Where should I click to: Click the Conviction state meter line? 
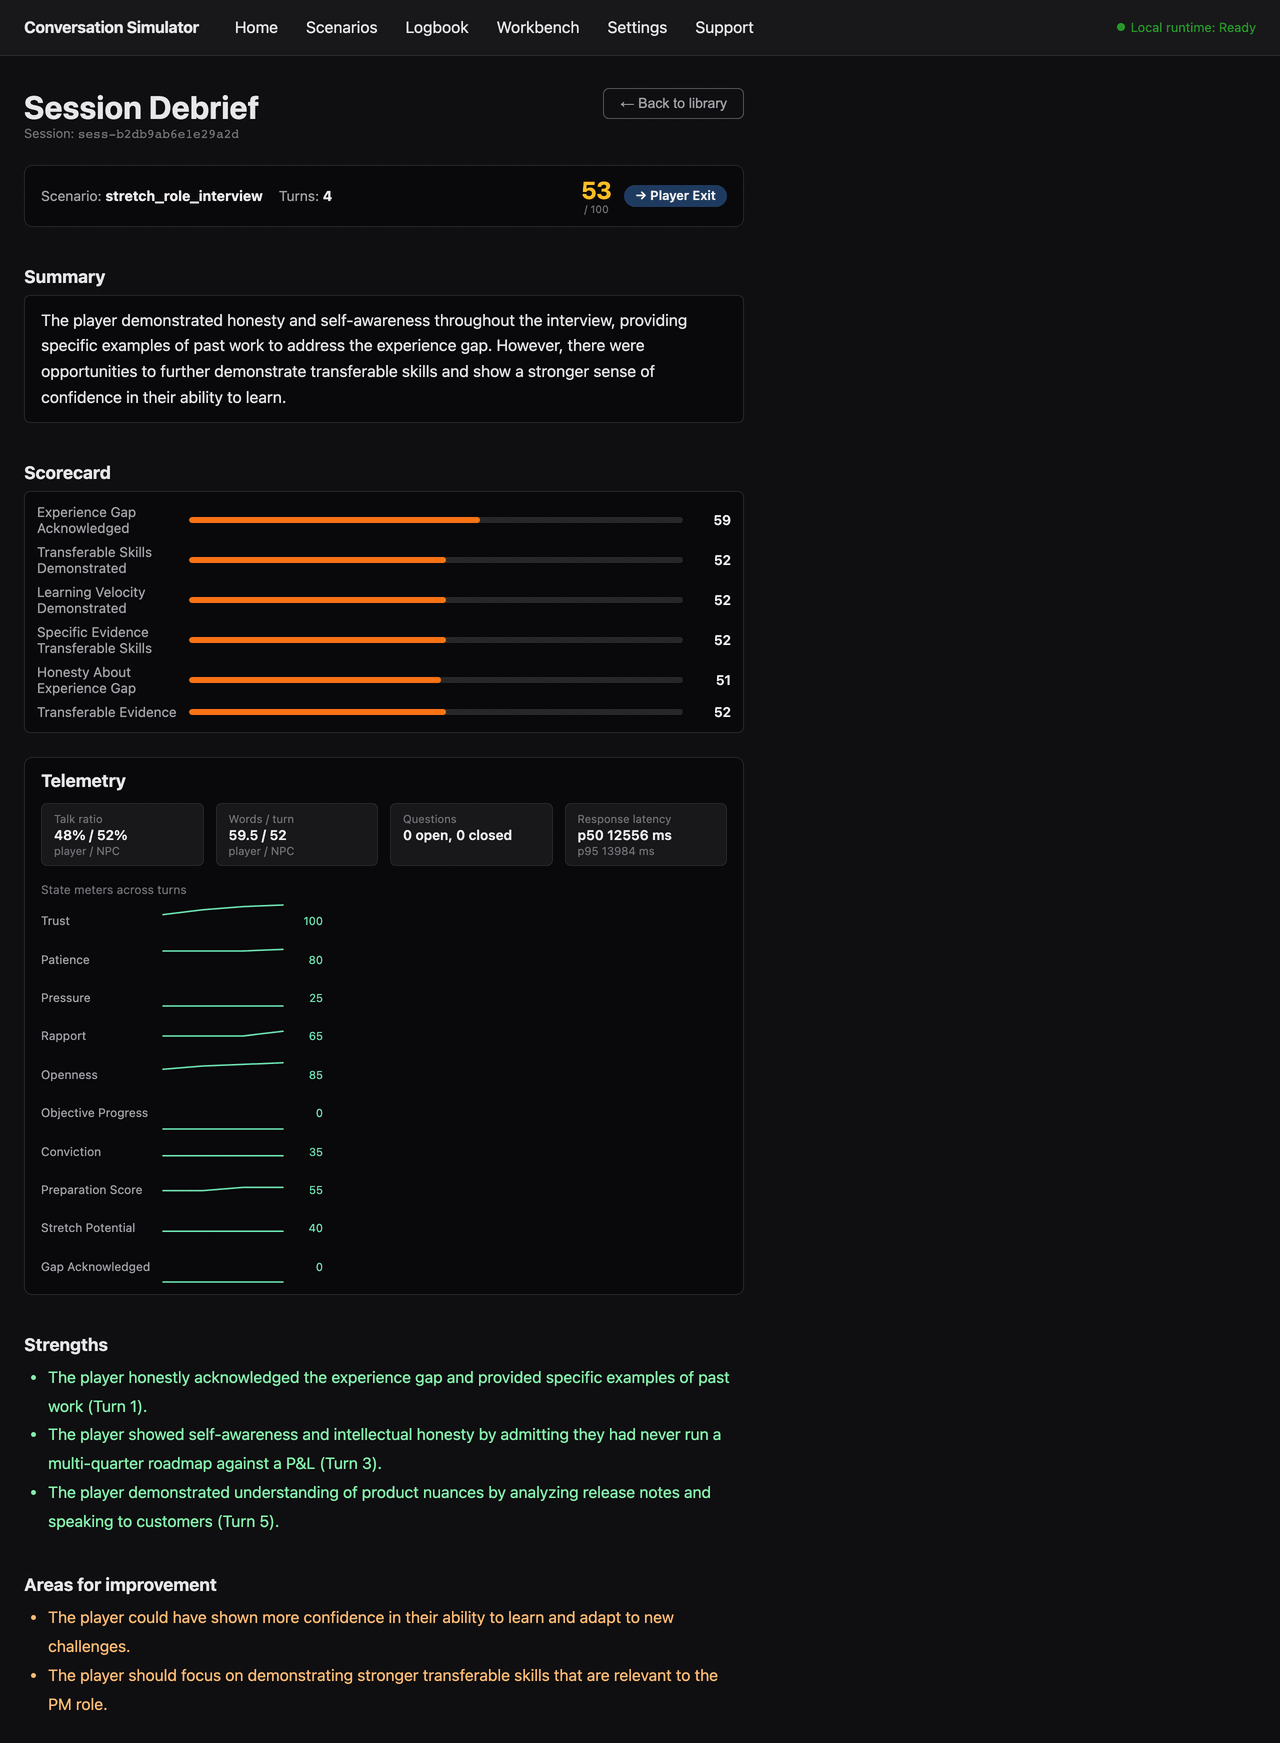tap(223, 1155)
